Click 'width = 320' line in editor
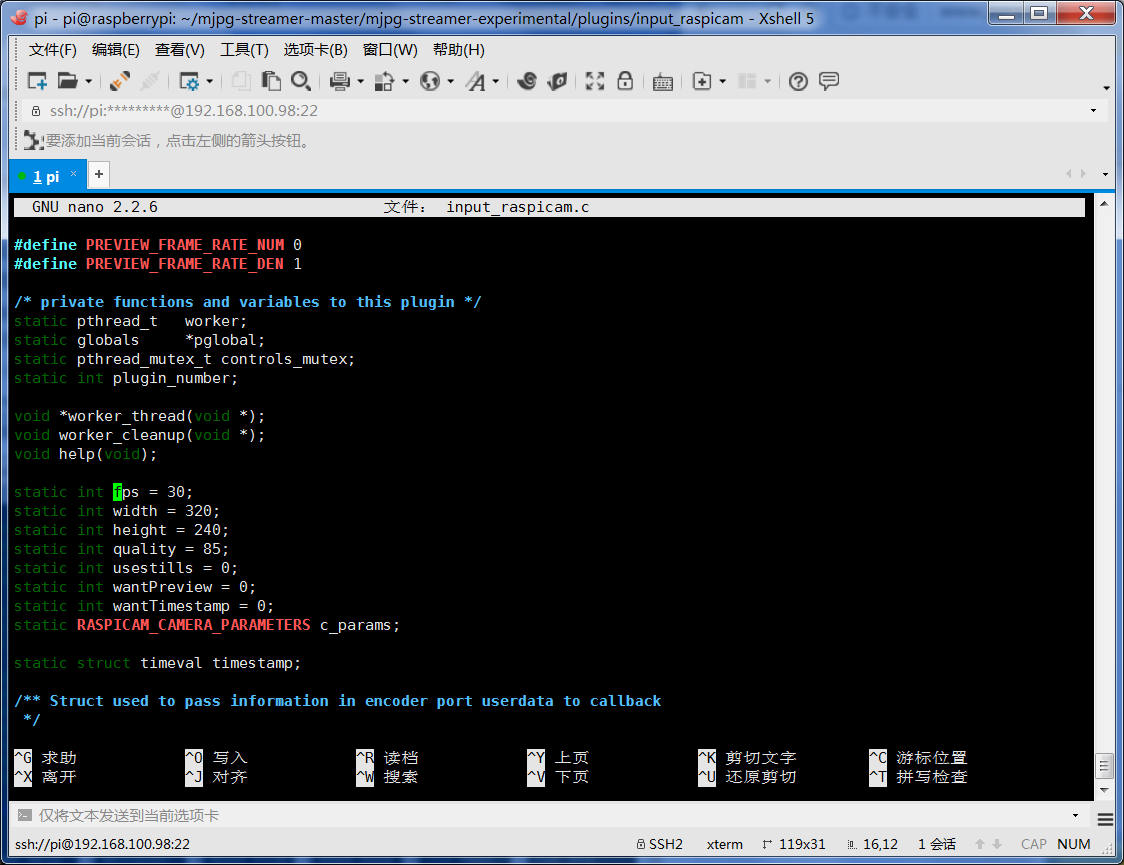 click(x=117, y=511)
